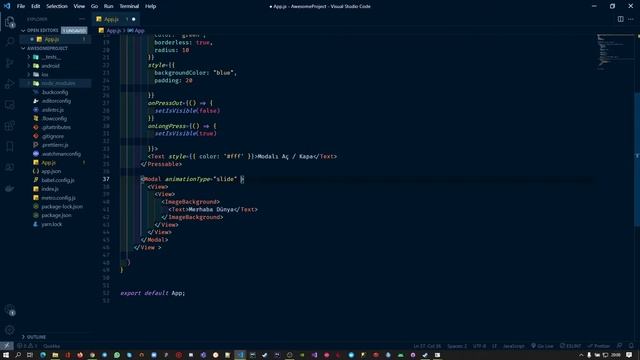
Task: Open Windows action center notification icon
Action: point(629,355)
